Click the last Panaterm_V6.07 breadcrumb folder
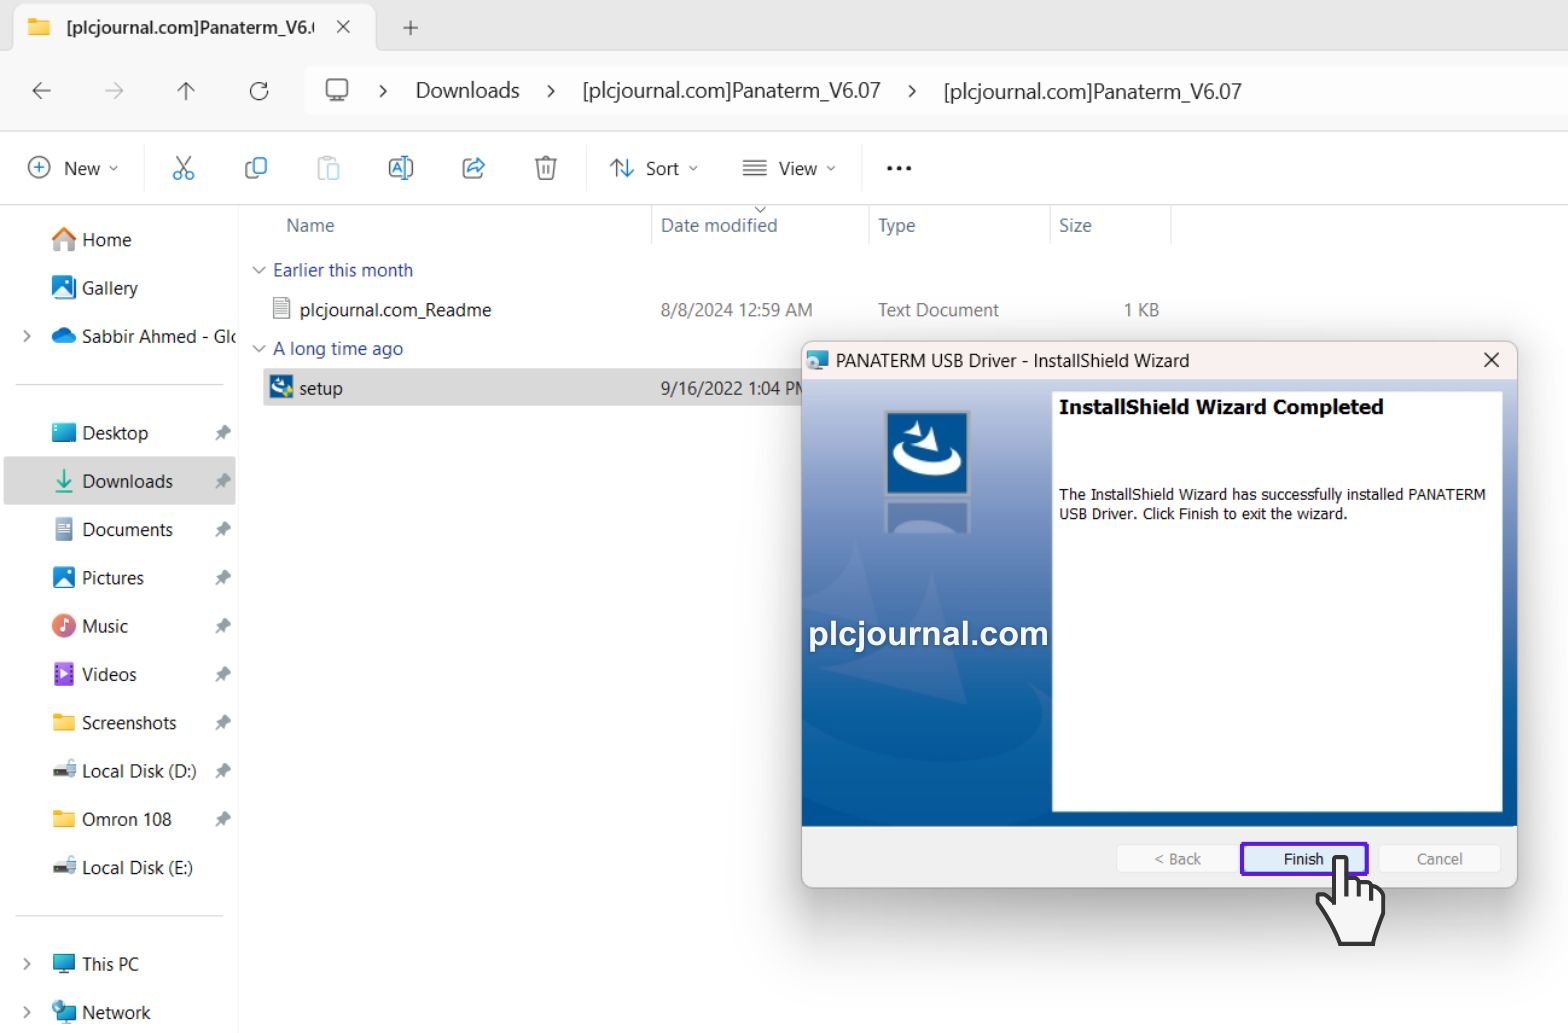1568x1033 pixels. [1092, 92]
